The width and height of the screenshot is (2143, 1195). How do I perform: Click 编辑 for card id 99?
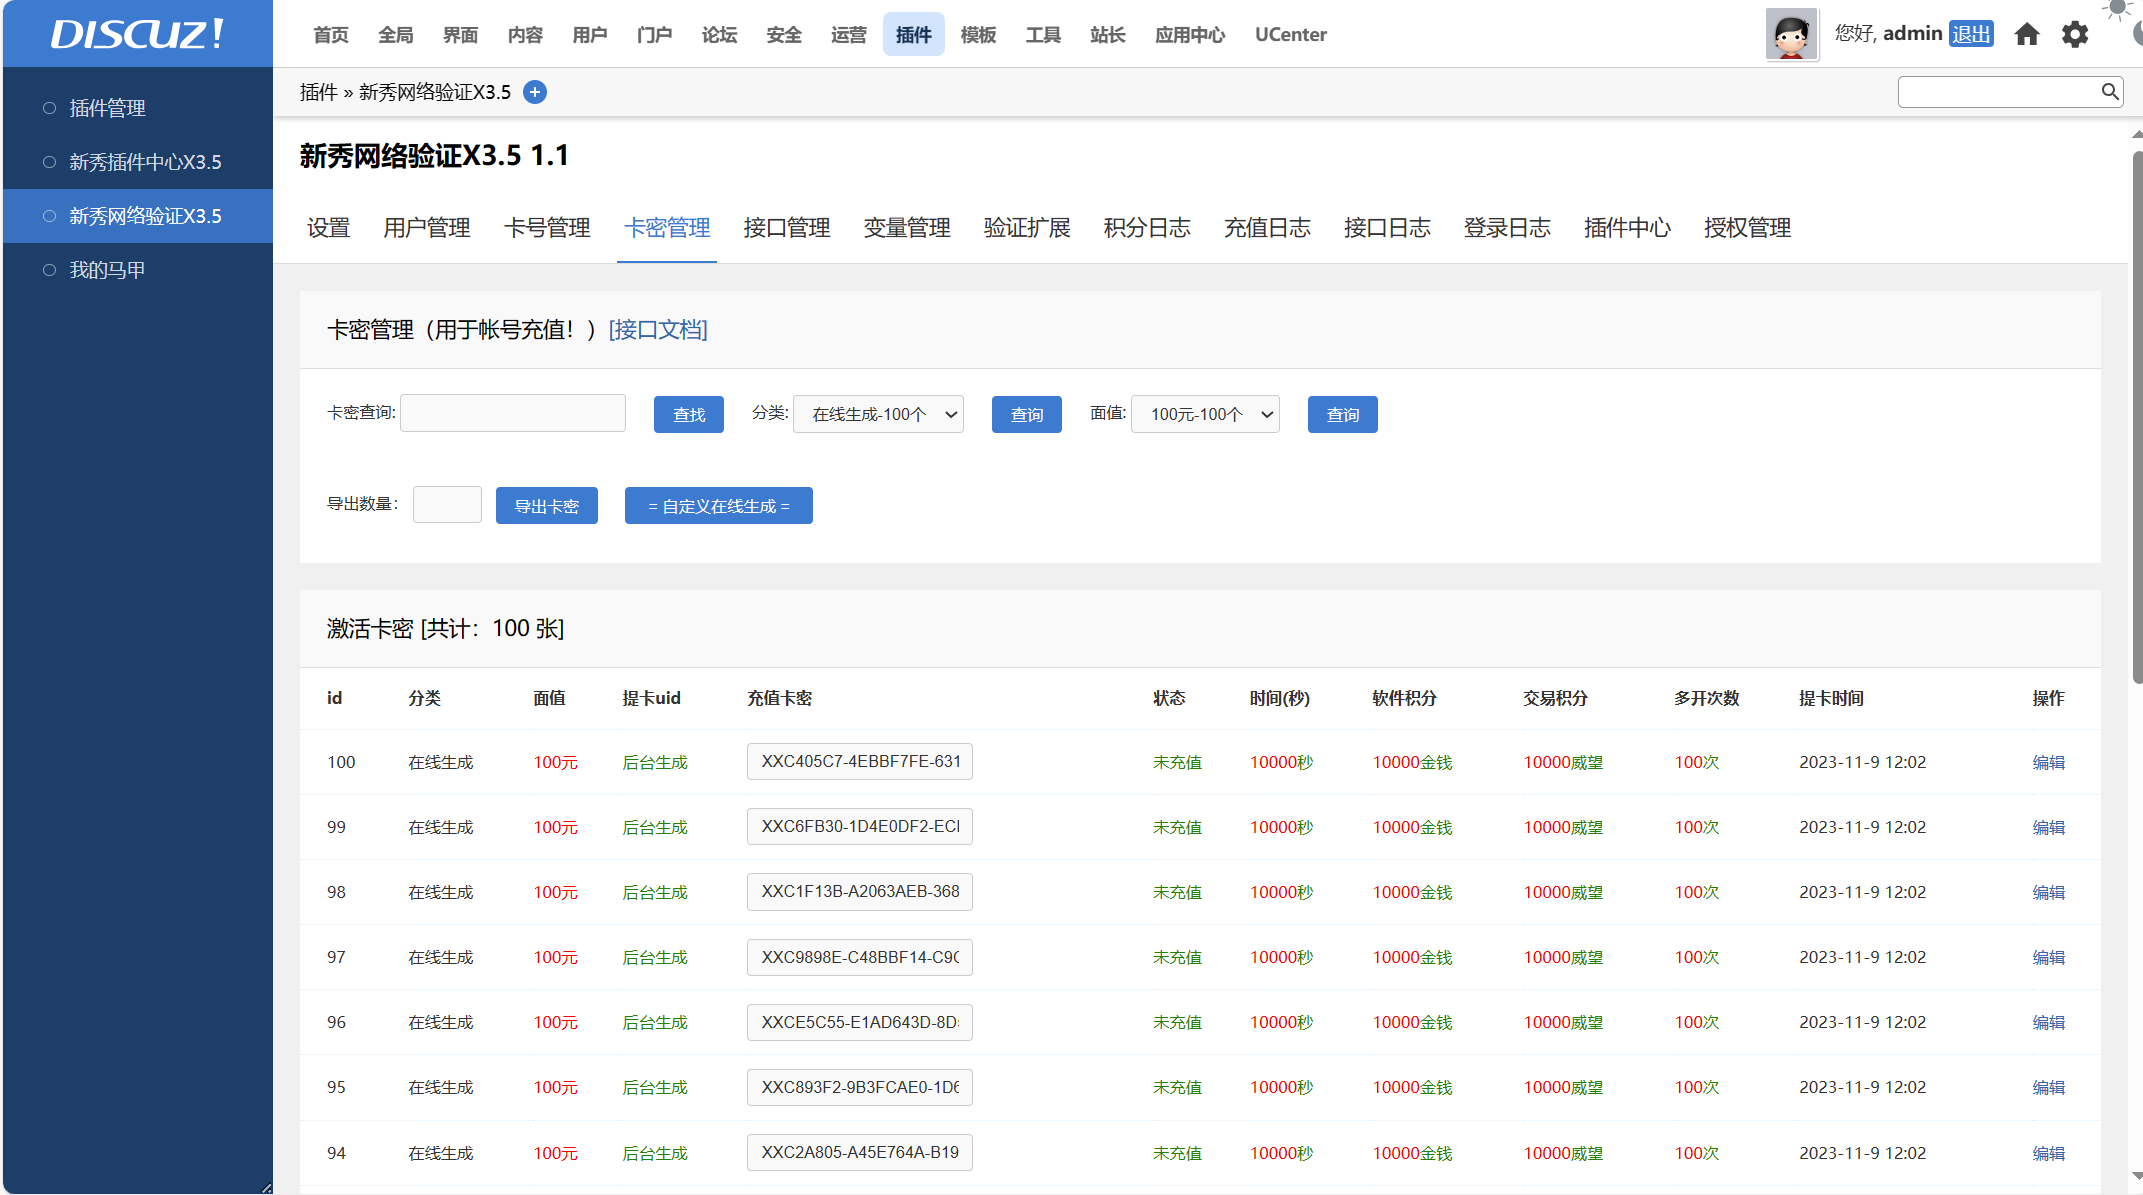pos(2048,827)
